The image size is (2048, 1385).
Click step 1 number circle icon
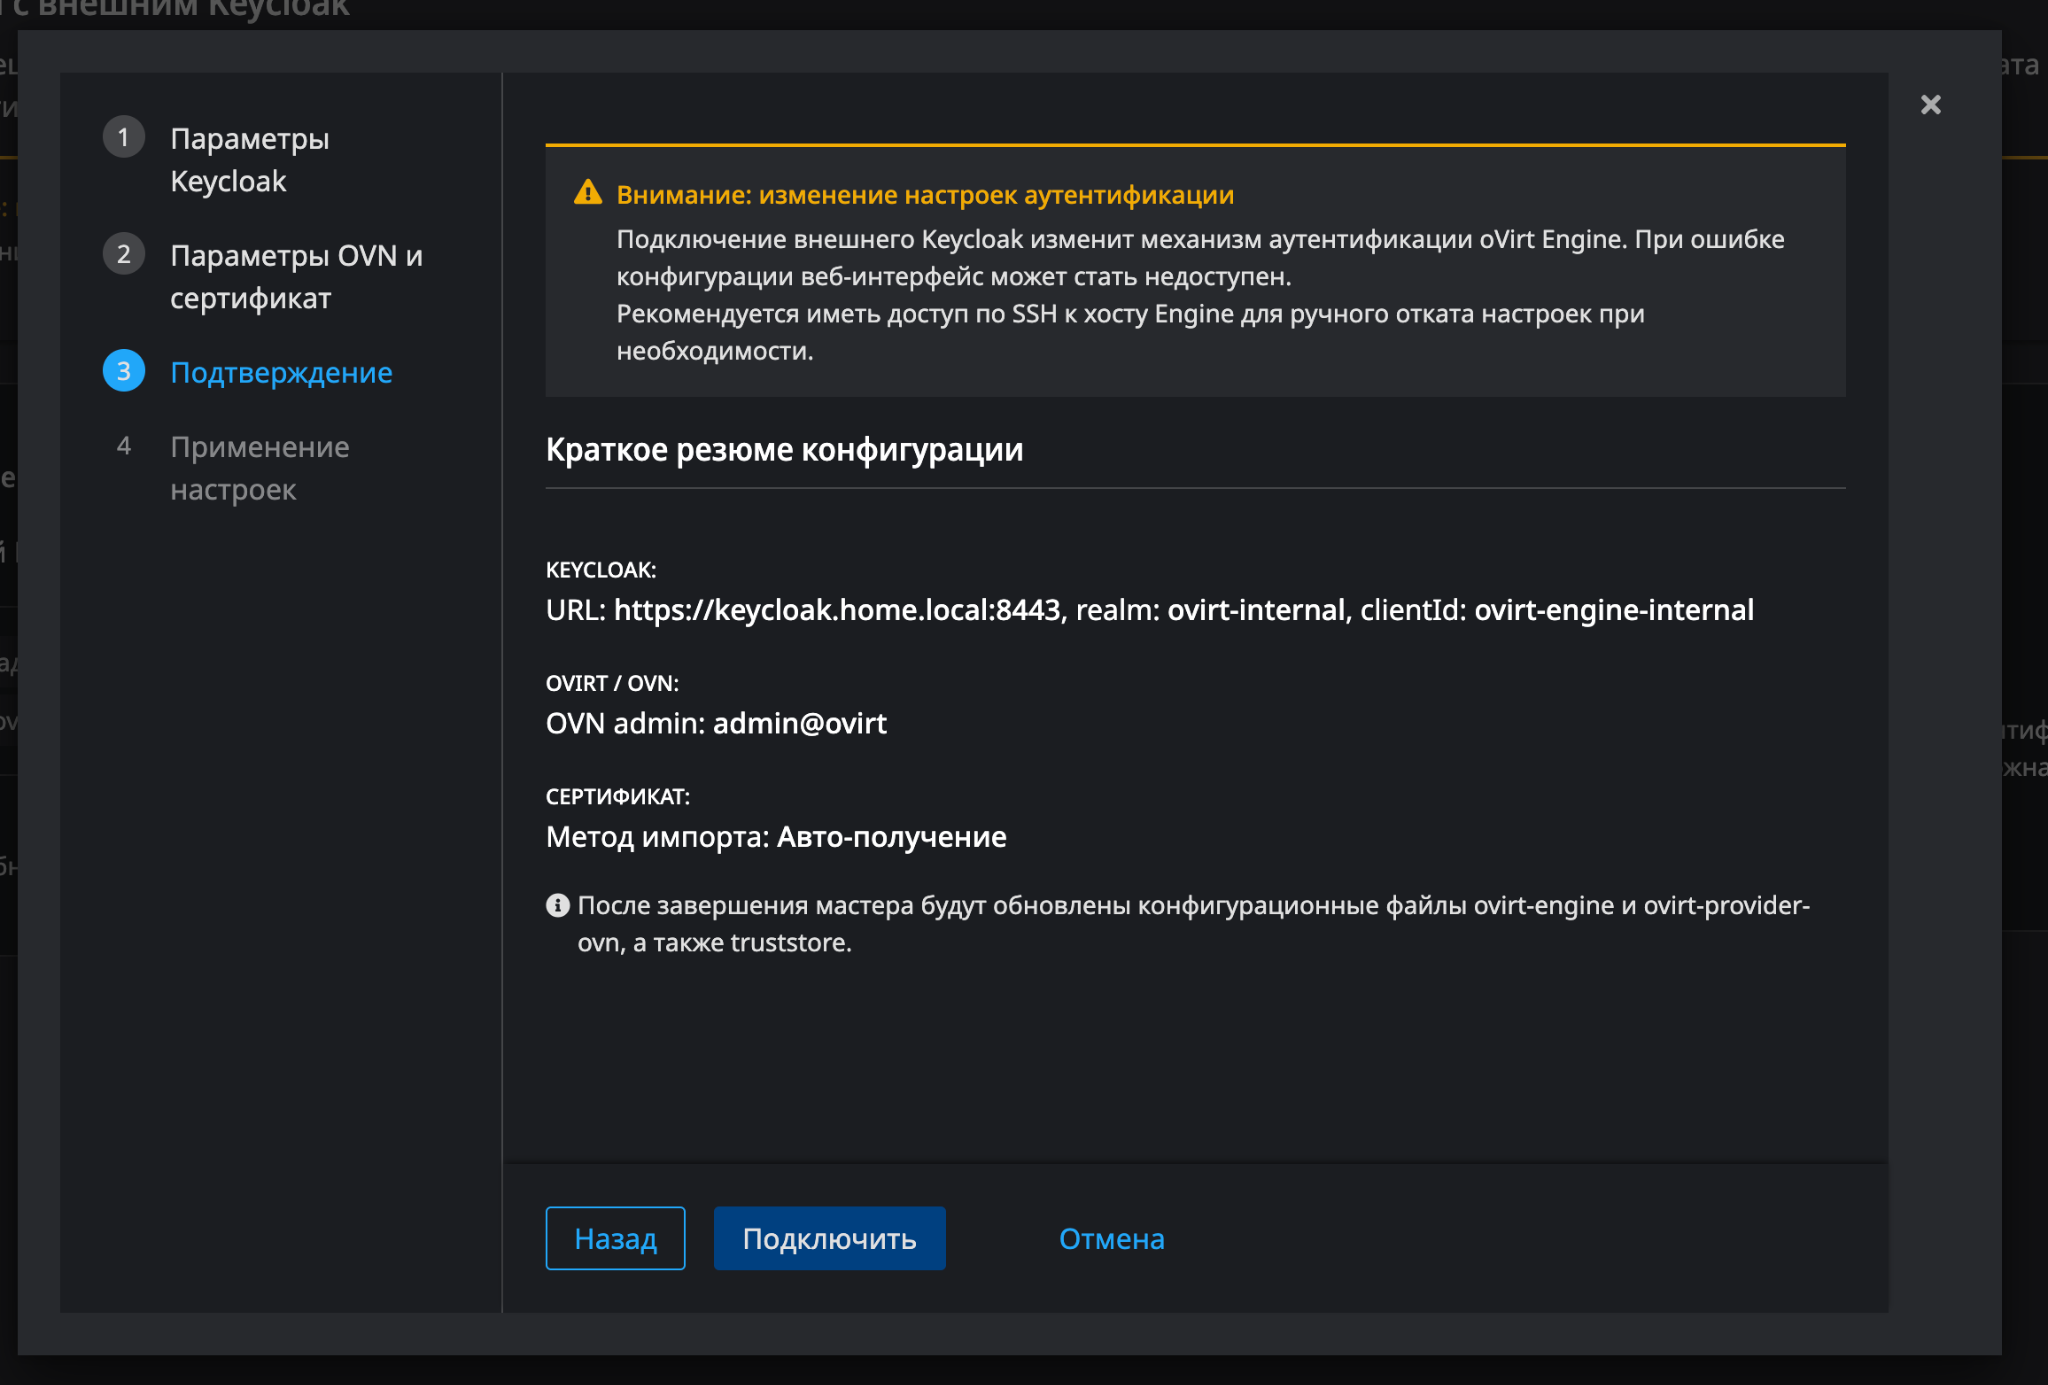(124, 137)
